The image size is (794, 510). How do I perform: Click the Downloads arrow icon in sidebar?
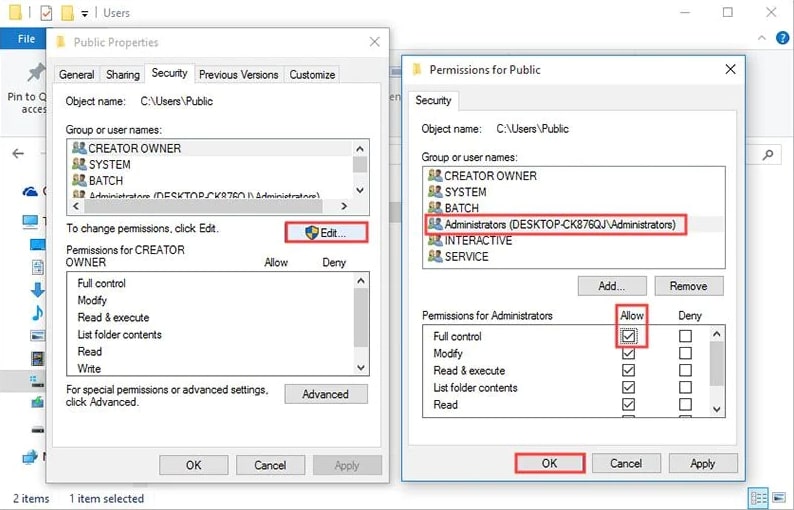37,290
